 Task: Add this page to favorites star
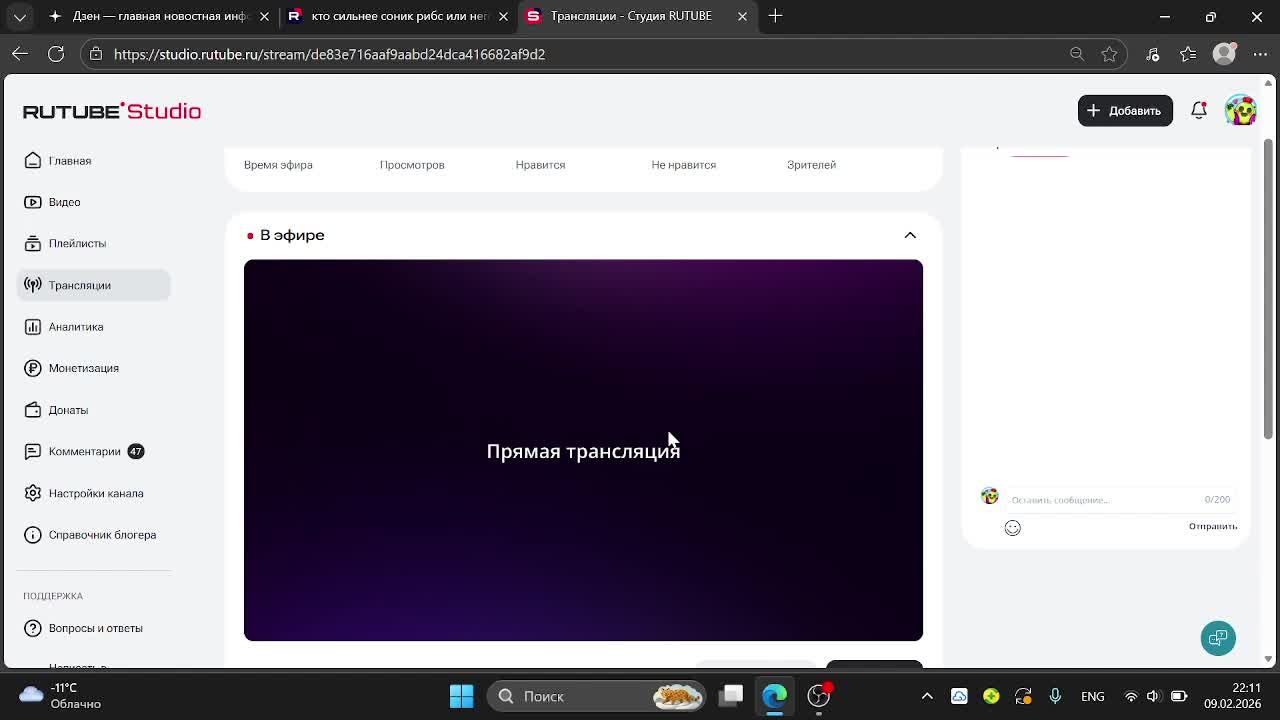[x=1109, y=54]
